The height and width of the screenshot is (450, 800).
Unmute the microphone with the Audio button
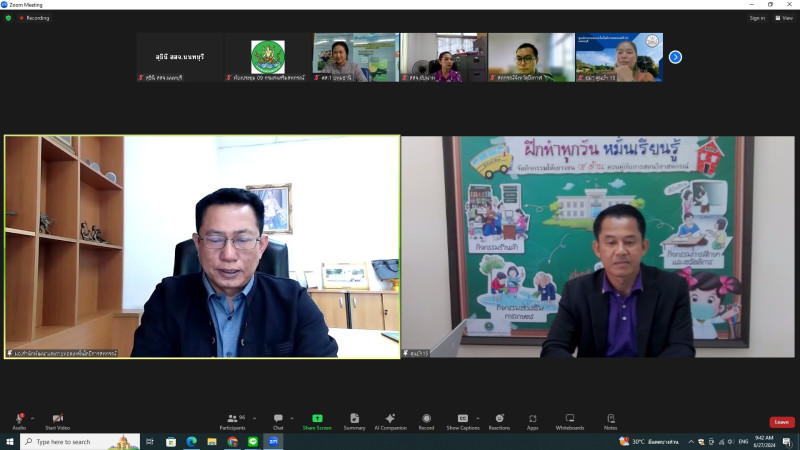19,419
